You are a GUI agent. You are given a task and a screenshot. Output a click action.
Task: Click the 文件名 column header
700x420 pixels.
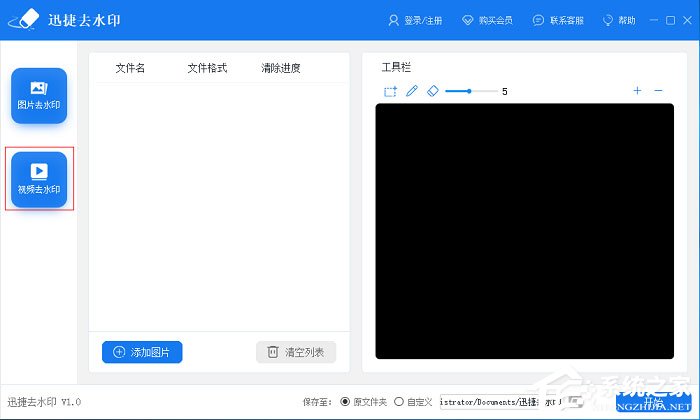[x=130, y=68]
